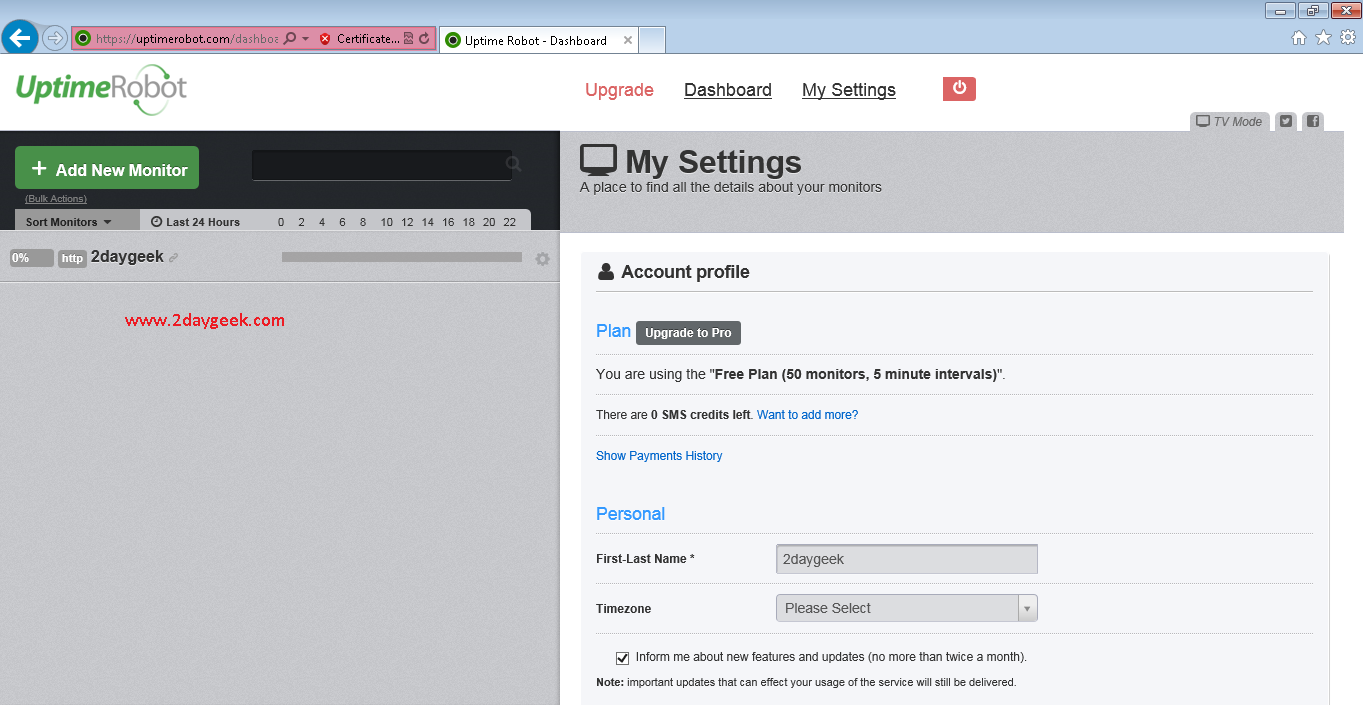
Task: Refresh the page with the reload icon
Action: 424,39
